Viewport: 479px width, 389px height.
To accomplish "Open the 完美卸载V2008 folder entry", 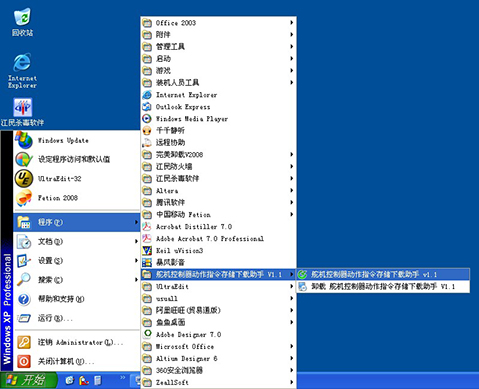I will 219,154.
